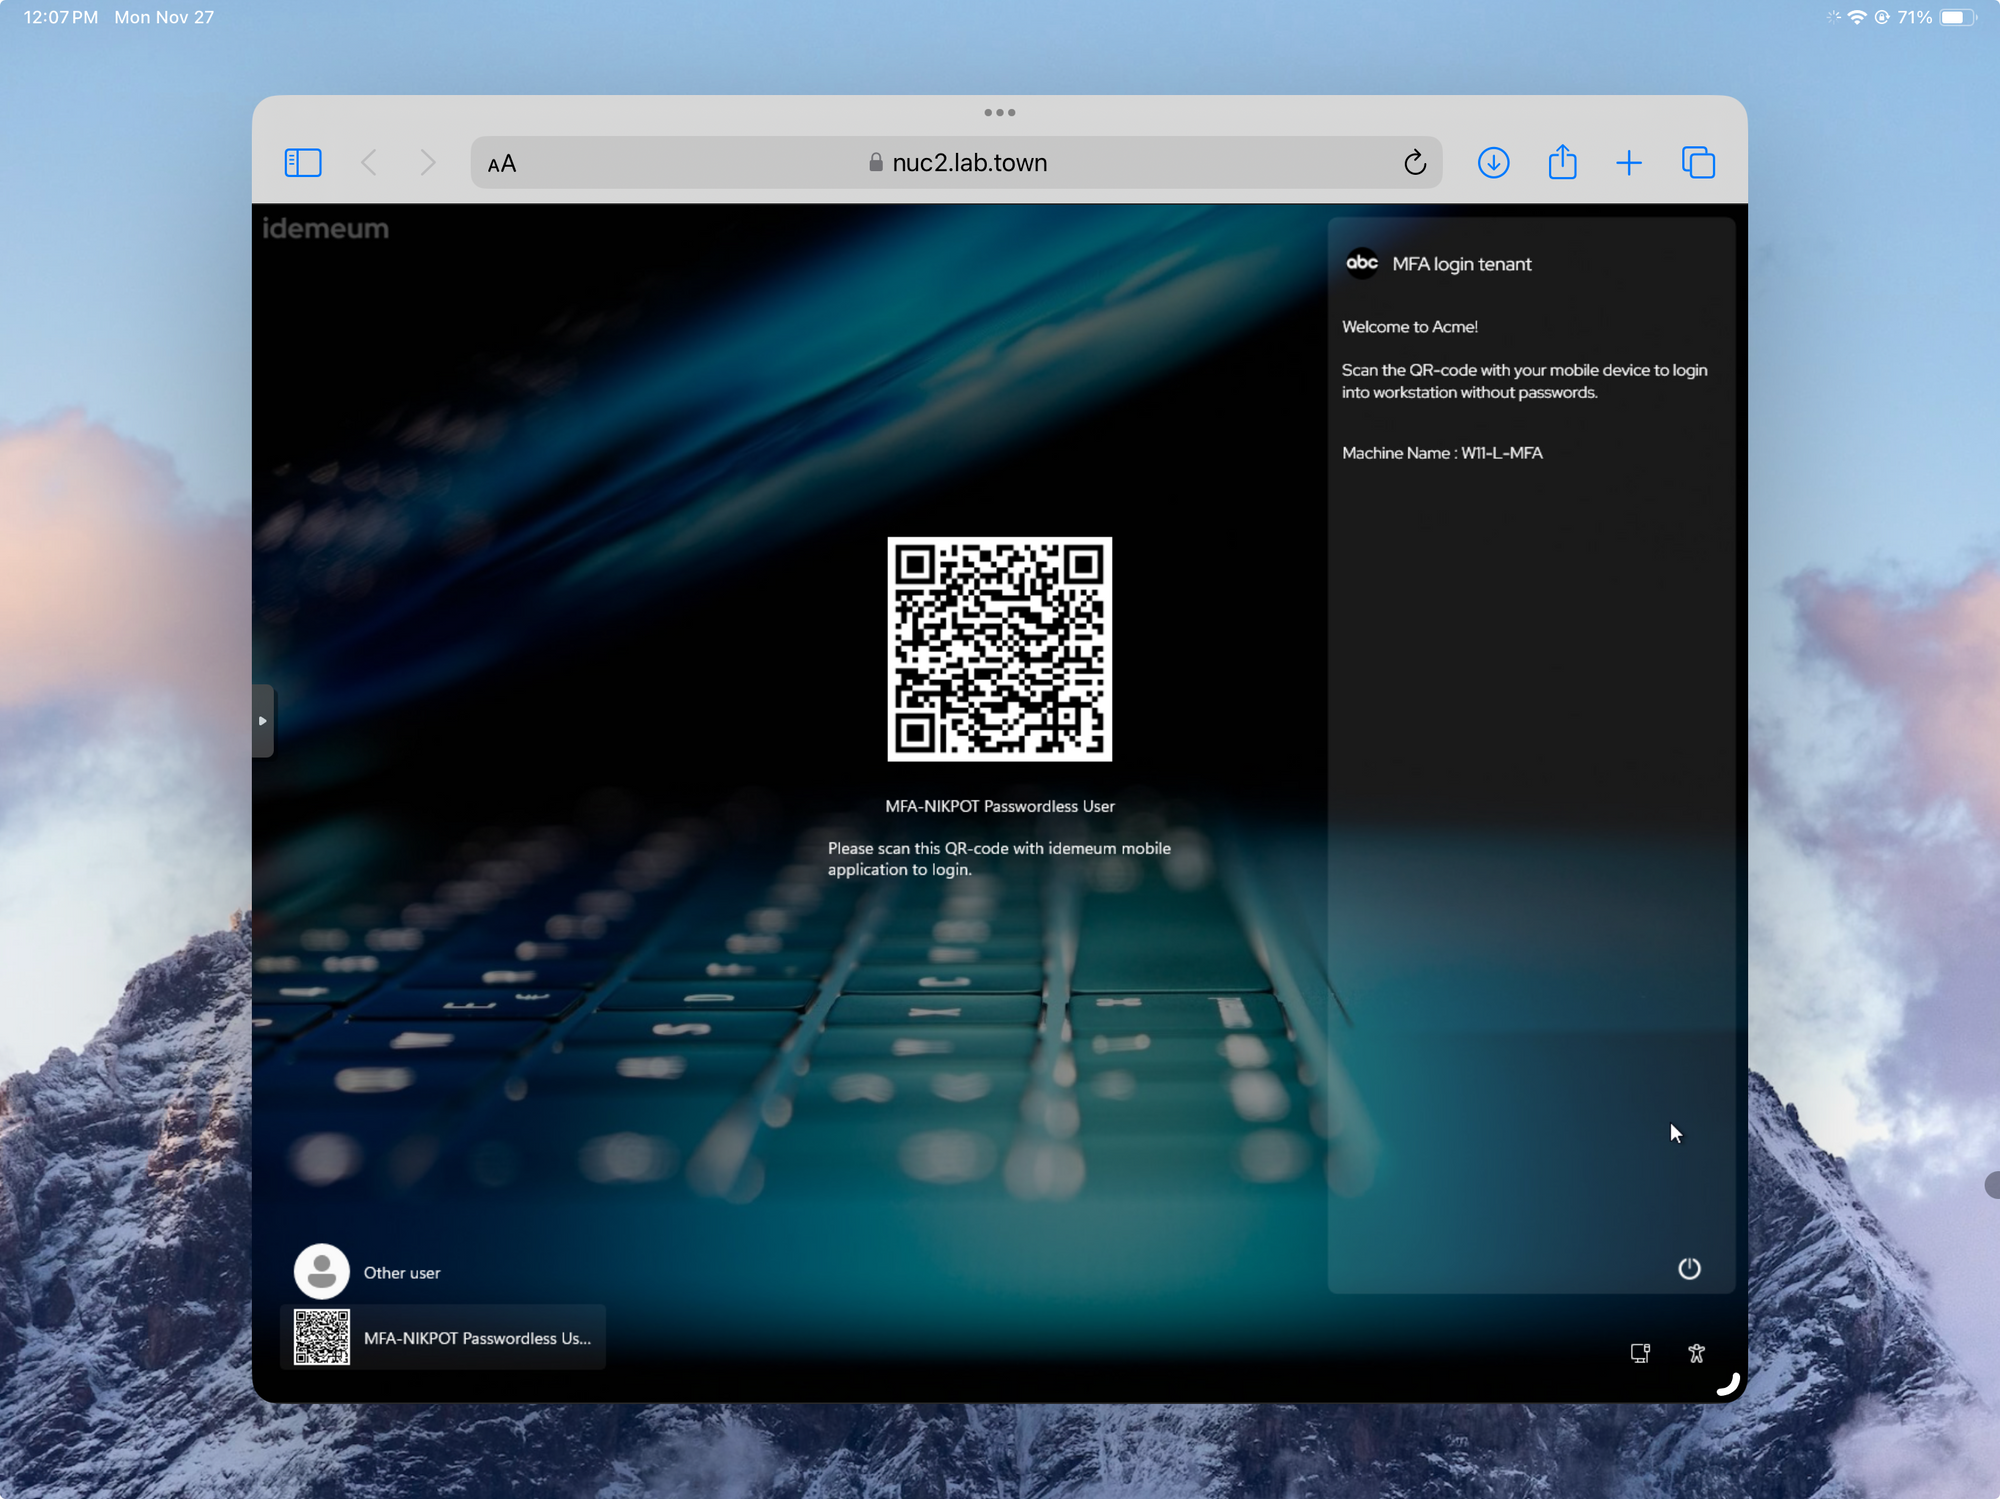Click the Welcome to Acme! text
Screen dimensions: 2000x1499
coord(1410,327)
